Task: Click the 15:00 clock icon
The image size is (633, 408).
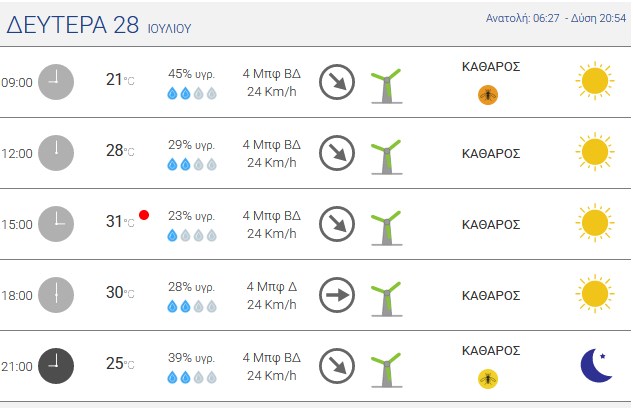Action: point(56,224)
